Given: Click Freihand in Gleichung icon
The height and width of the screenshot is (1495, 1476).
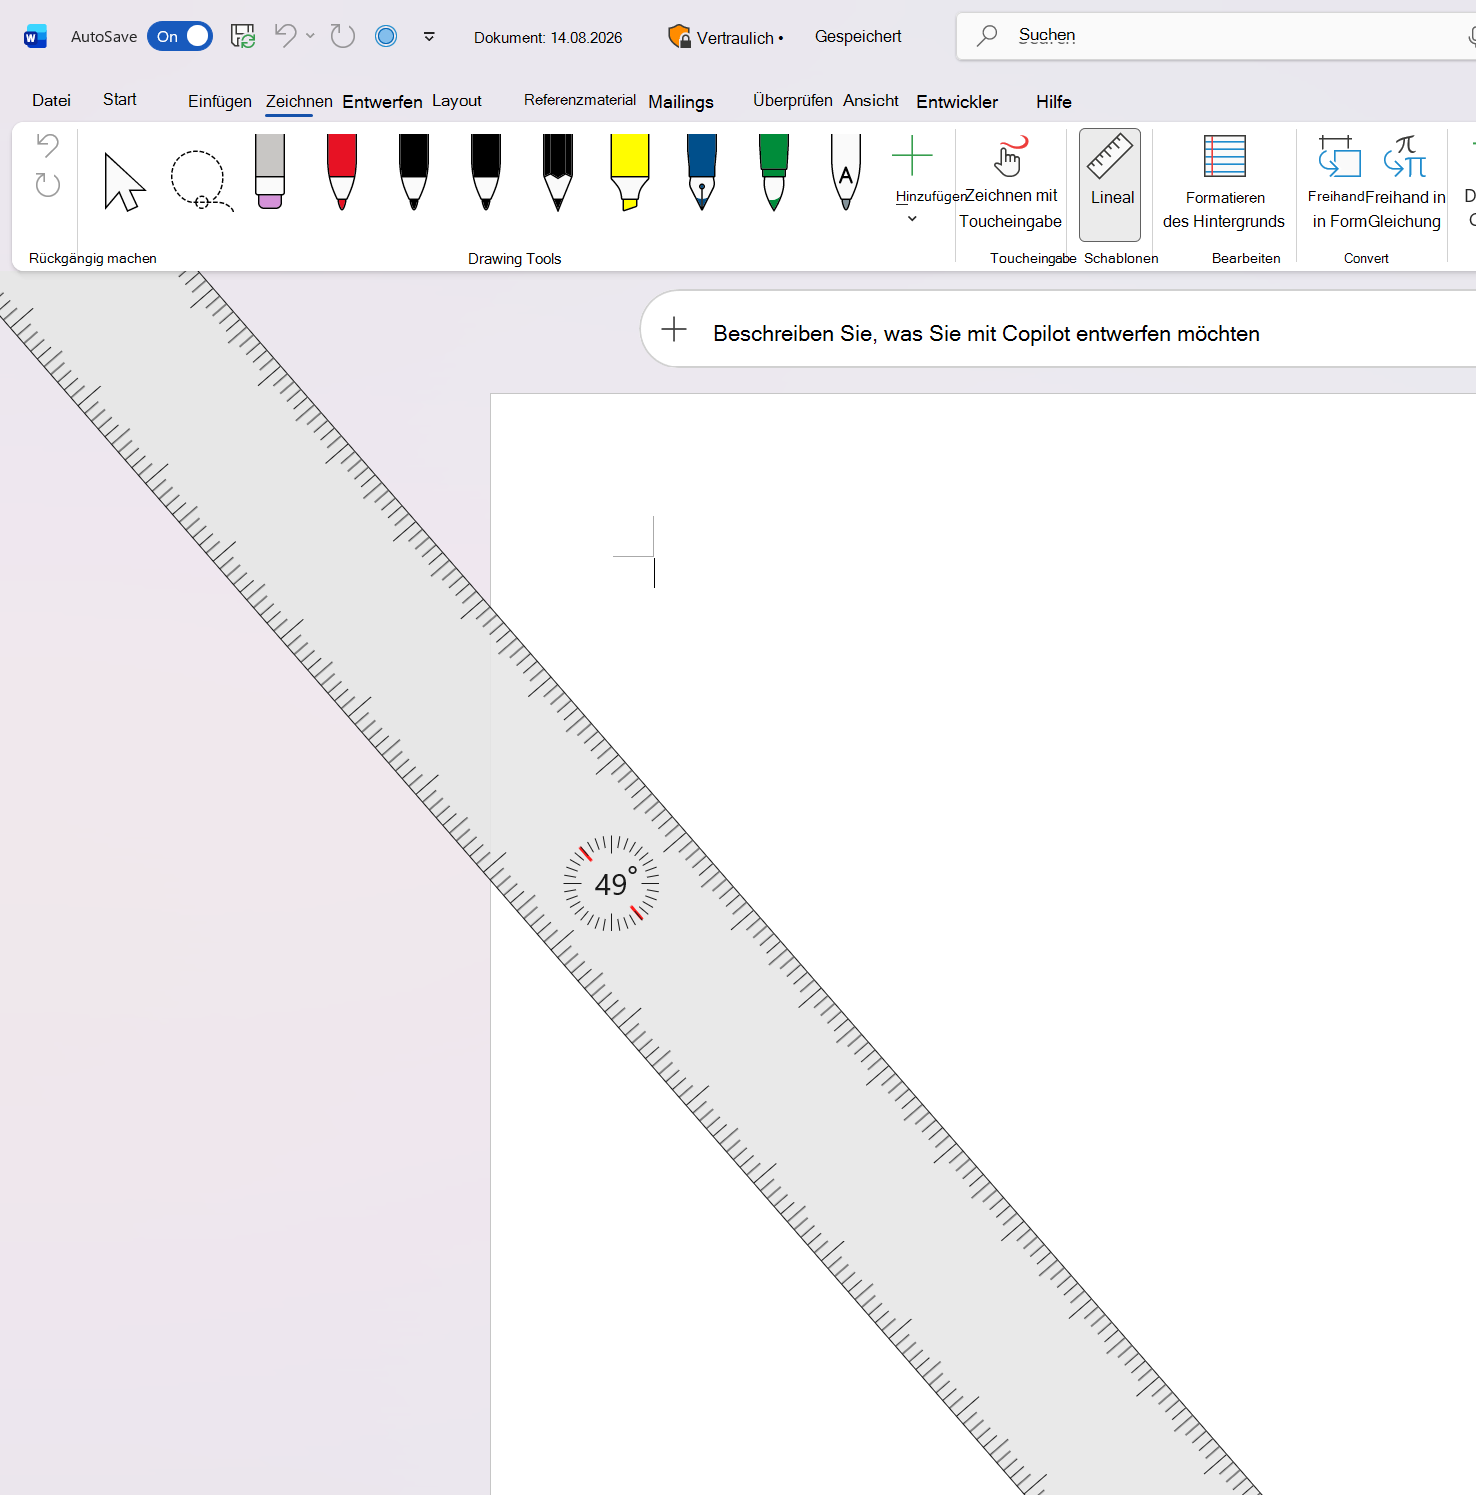Looking at the screenshot, I should (x=1406, y=184).
